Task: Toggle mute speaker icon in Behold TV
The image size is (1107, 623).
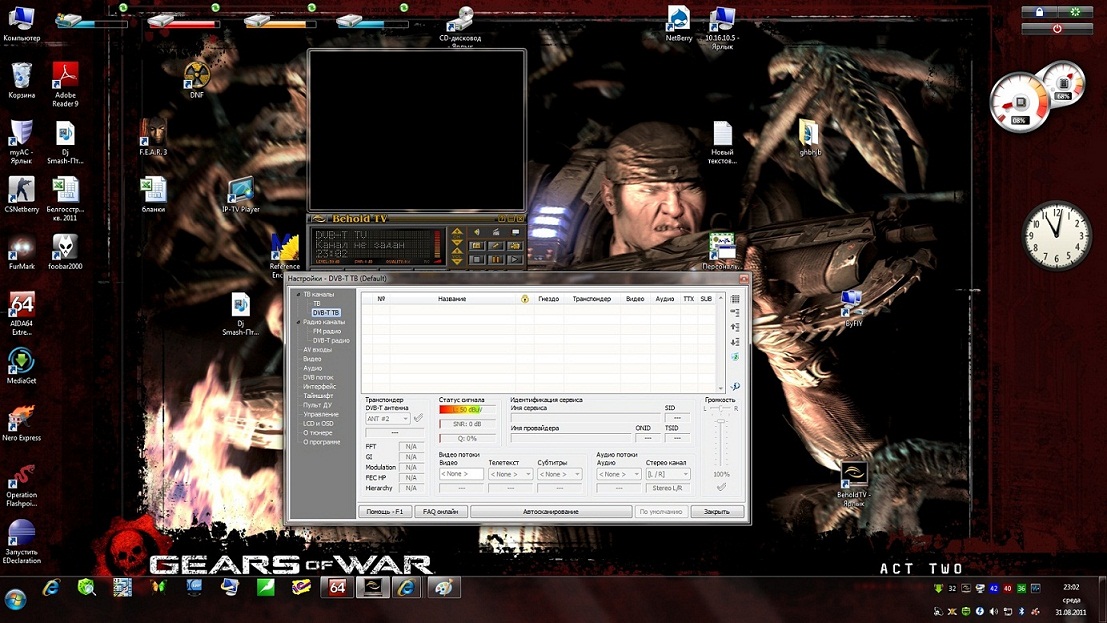Action: click(x=477, y=233)
